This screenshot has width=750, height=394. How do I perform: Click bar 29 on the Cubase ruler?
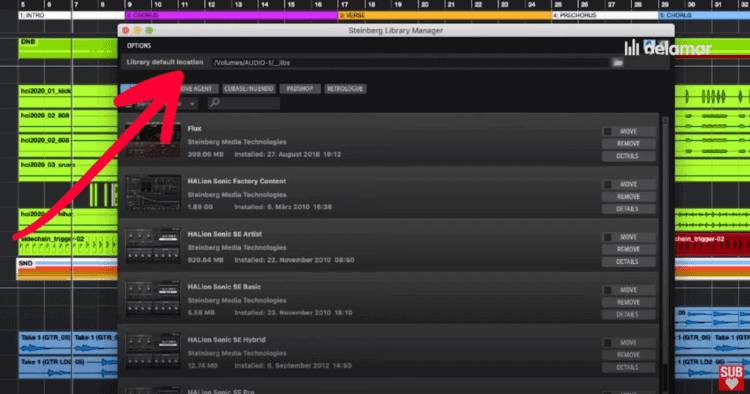tap(665, 5)
